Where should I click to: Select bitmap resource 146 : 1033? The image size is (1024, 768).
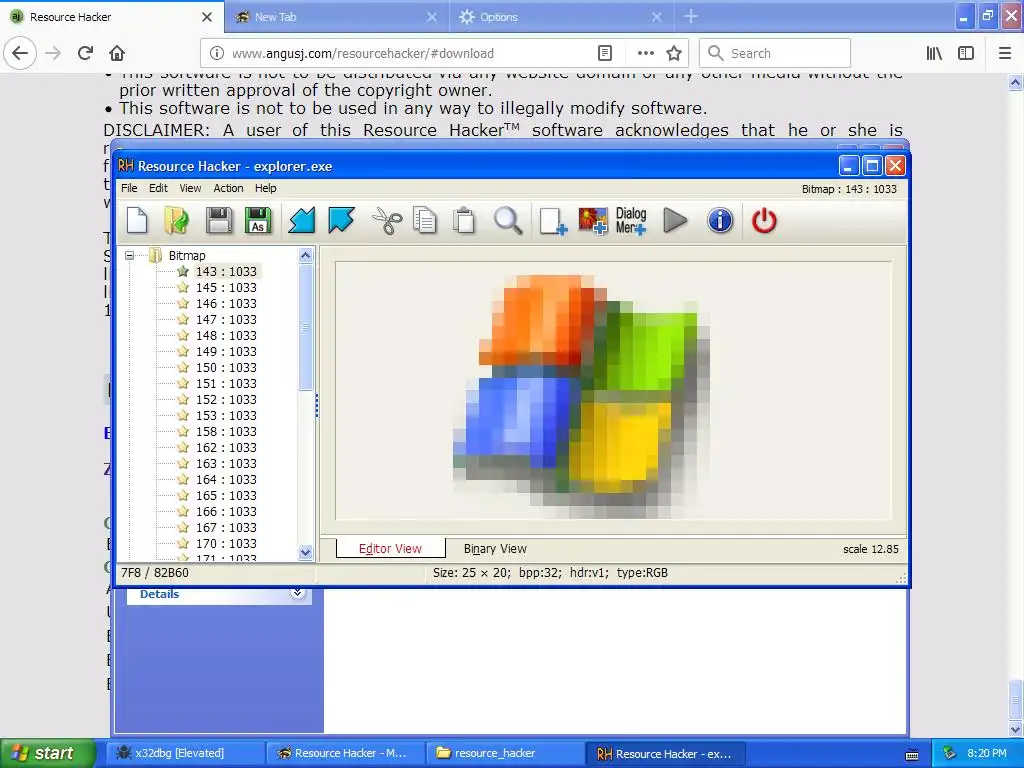(226, 304)
